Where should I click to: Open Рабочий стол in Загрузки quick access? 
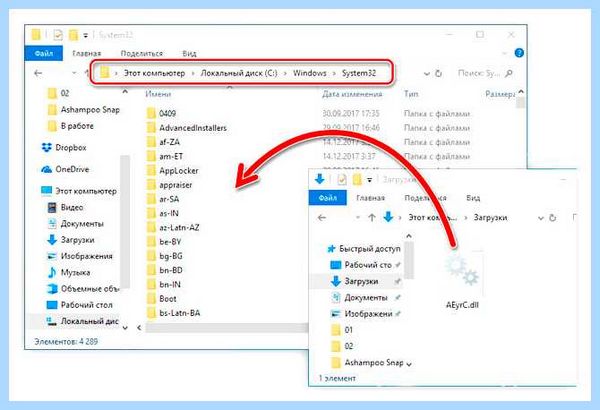click(361, 265)
